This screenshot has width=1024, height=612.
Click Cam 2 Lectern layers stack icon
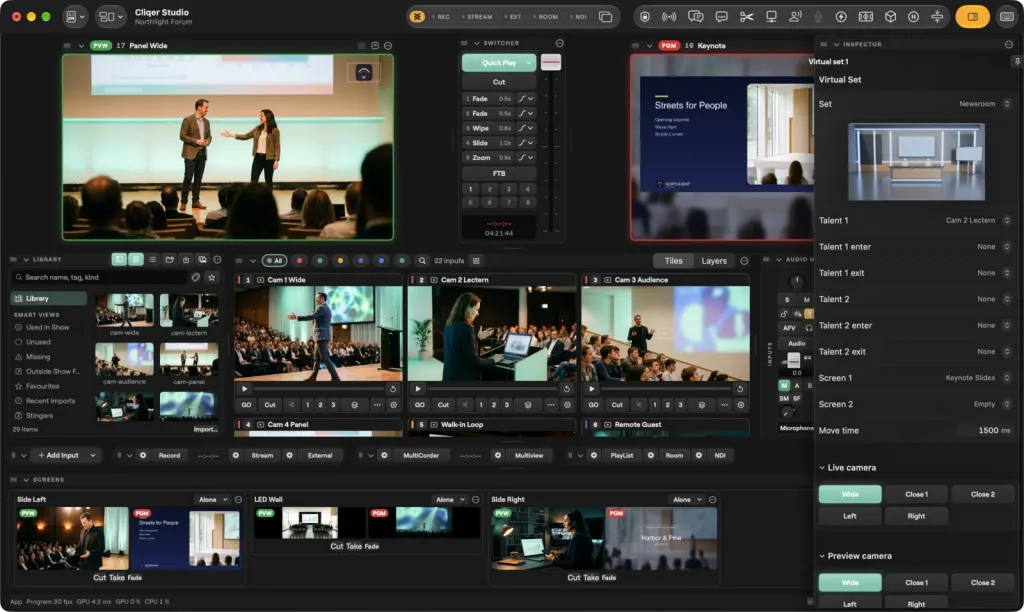(528, 405)
